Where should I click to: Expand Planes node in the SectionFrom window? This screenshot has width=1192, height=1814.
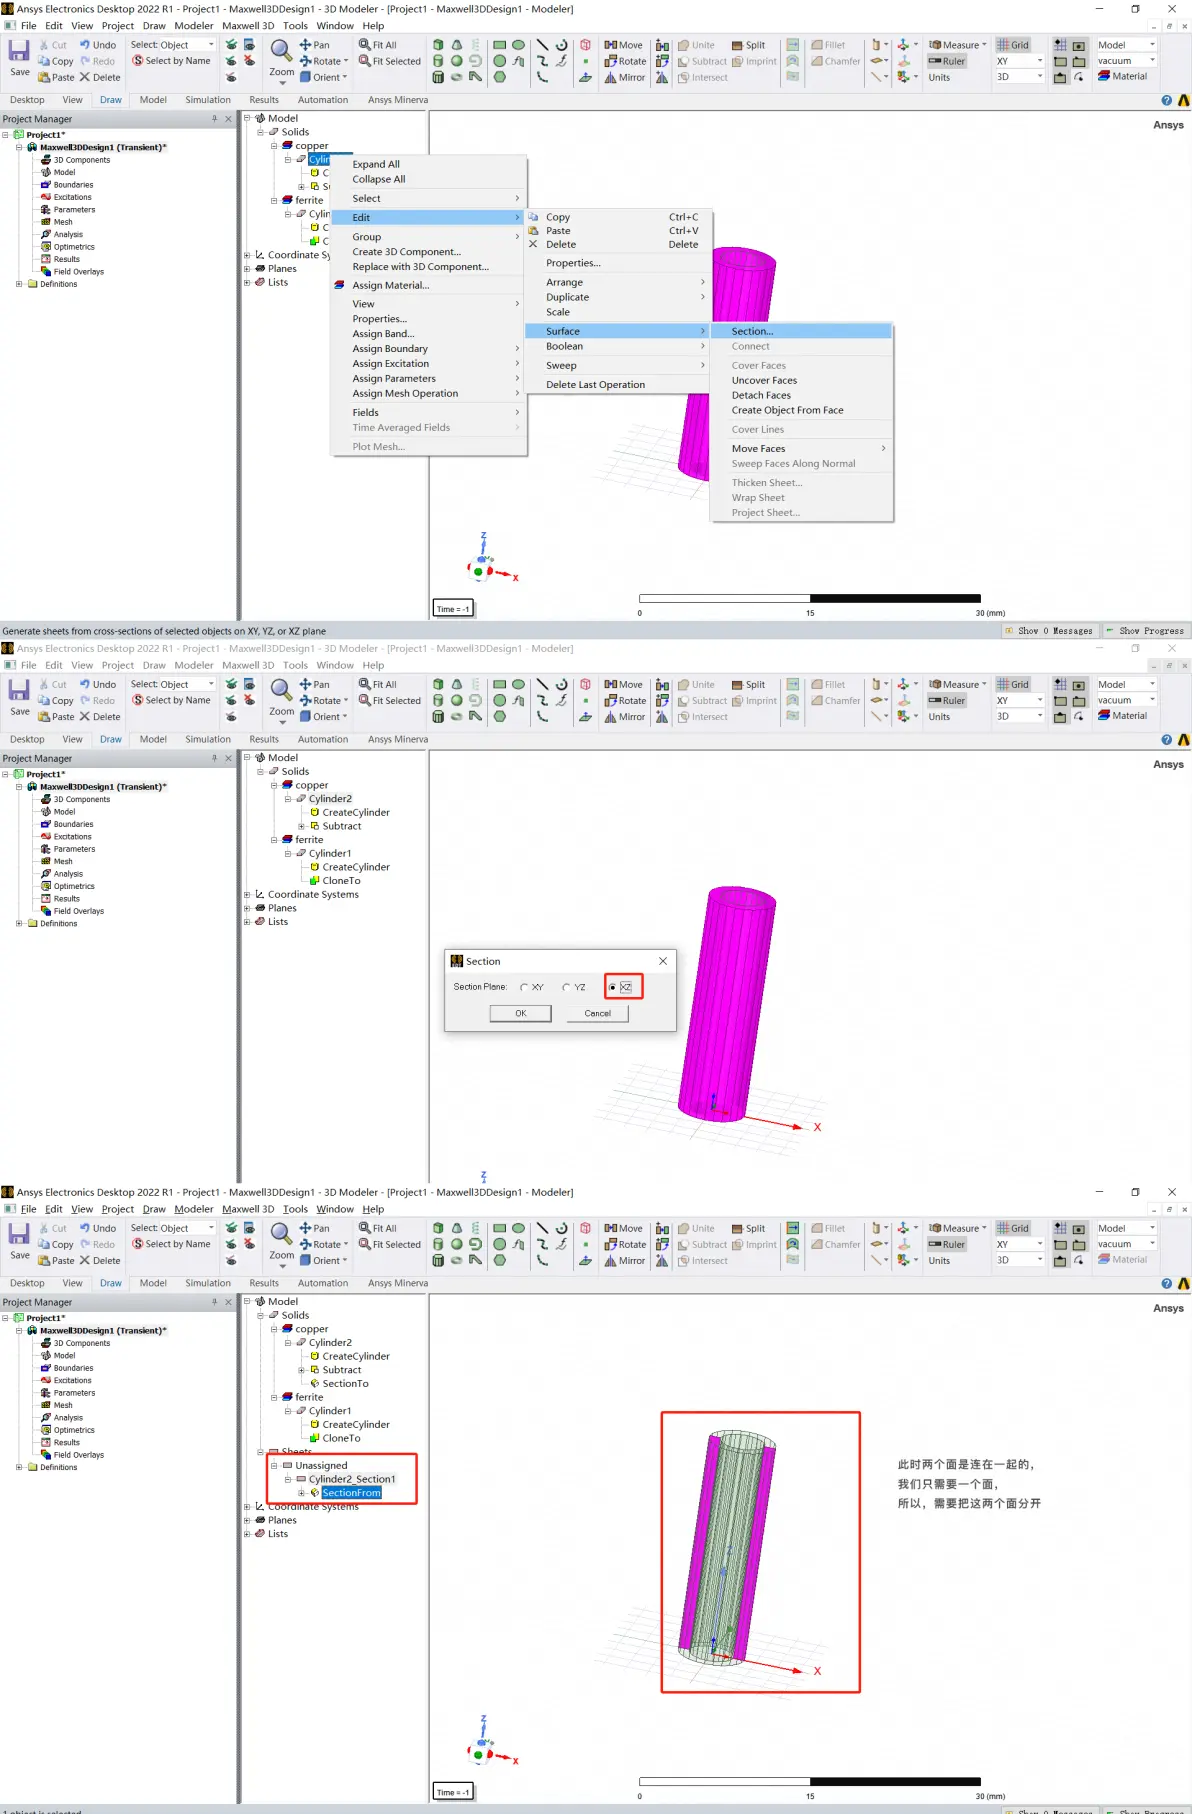[x=247, y=1520]
